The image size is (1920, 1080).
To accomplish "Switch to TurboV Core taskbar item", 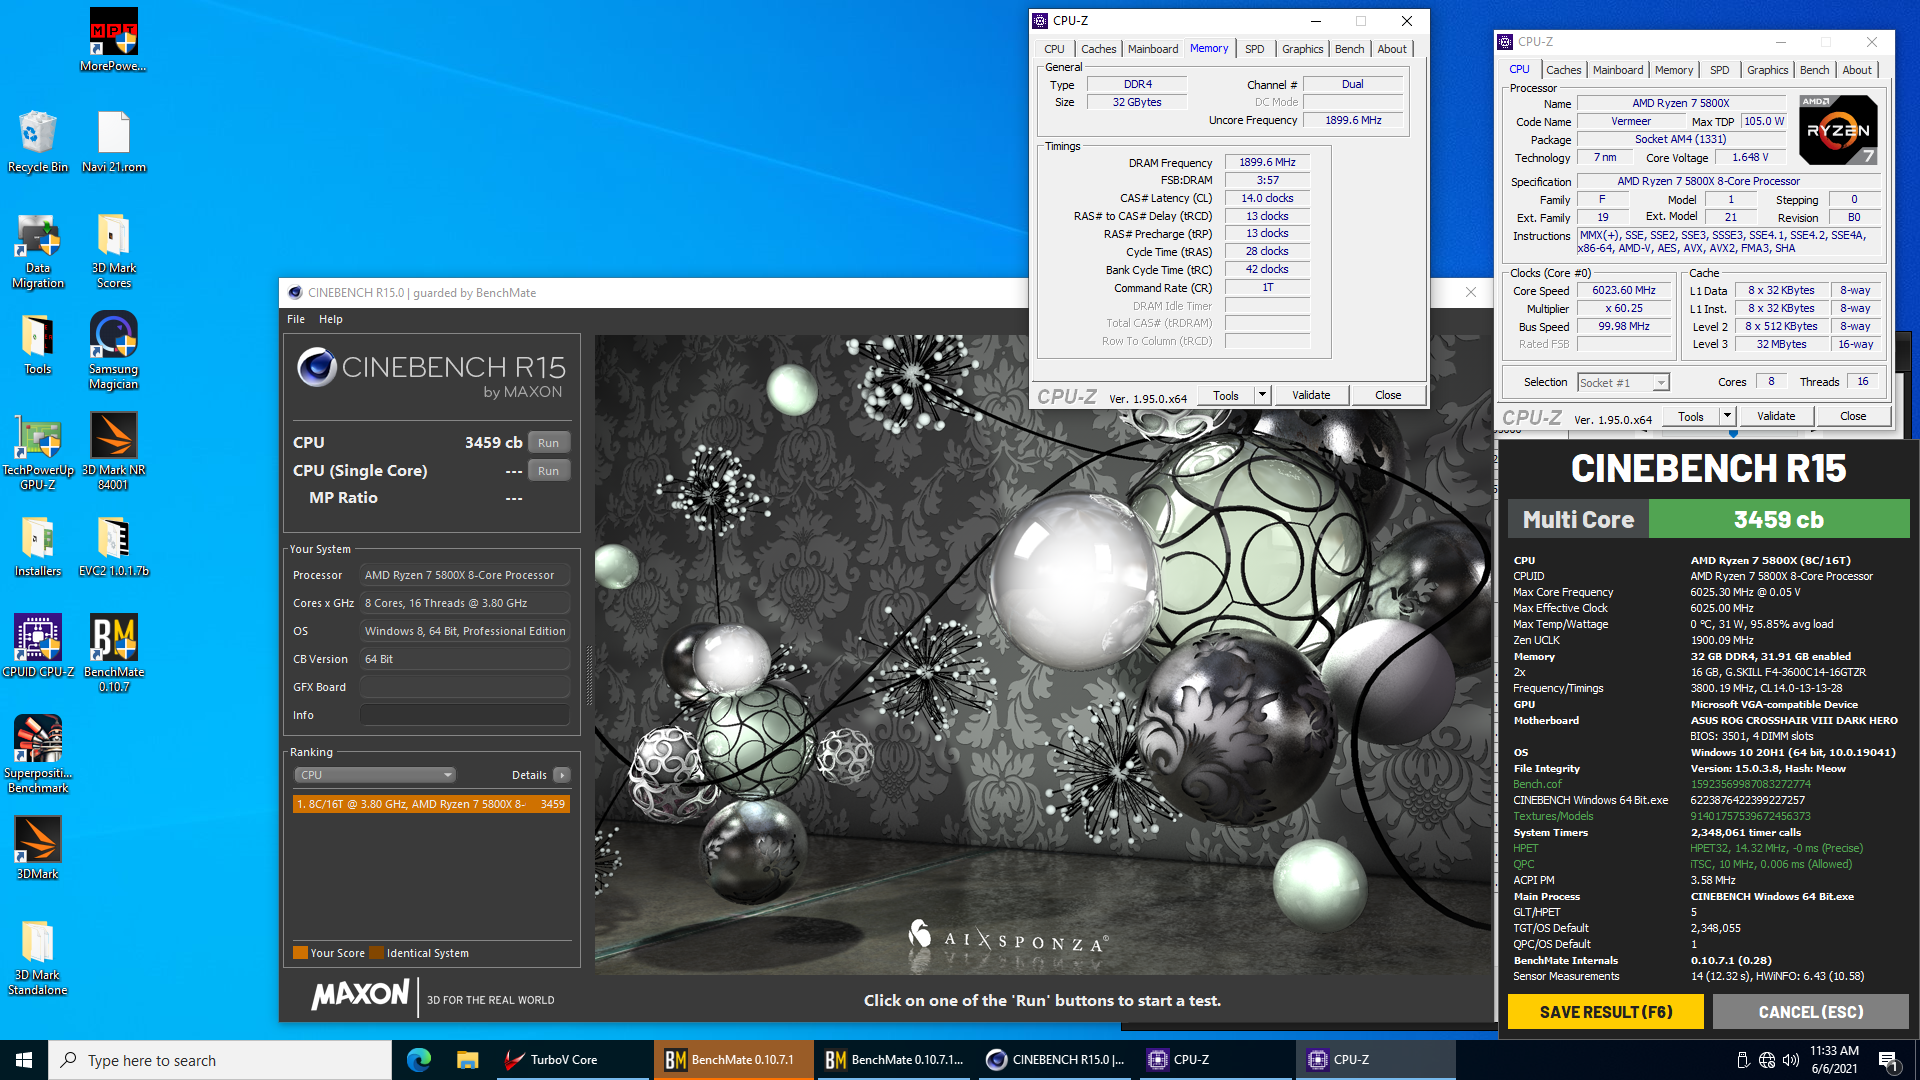I will coord(571,1060).
